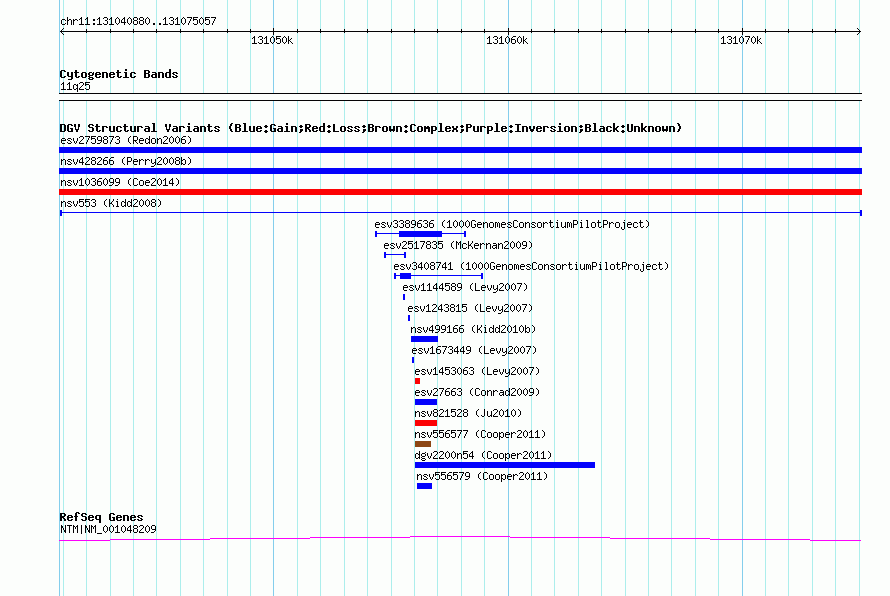
Task: Click the esv1673449 (Levy2007) label
Action: point(474,350)
